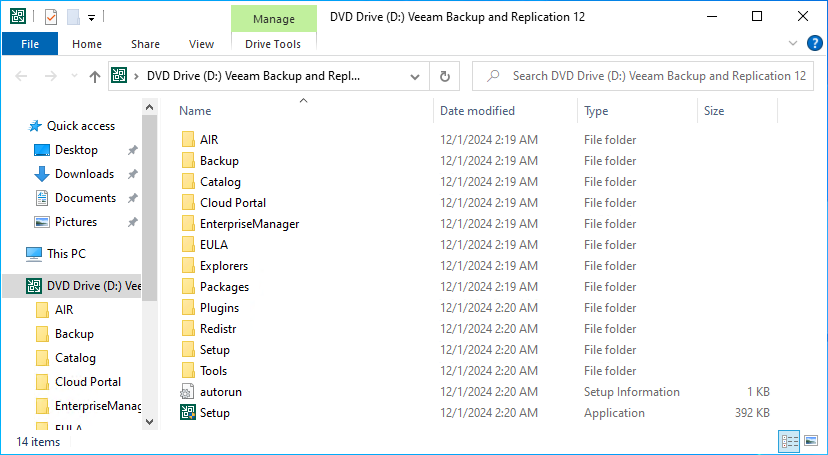Select the Packages folder icon
Image resolution: width=828 pixels, height=455 pixels.
click(188, 287)
